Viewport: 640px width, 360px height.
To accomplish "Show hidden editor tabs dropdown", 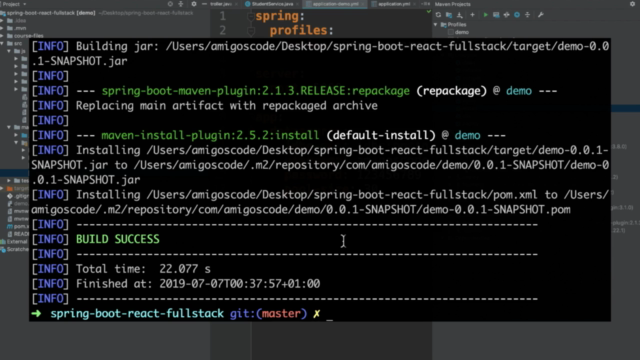I will [425, 4].
